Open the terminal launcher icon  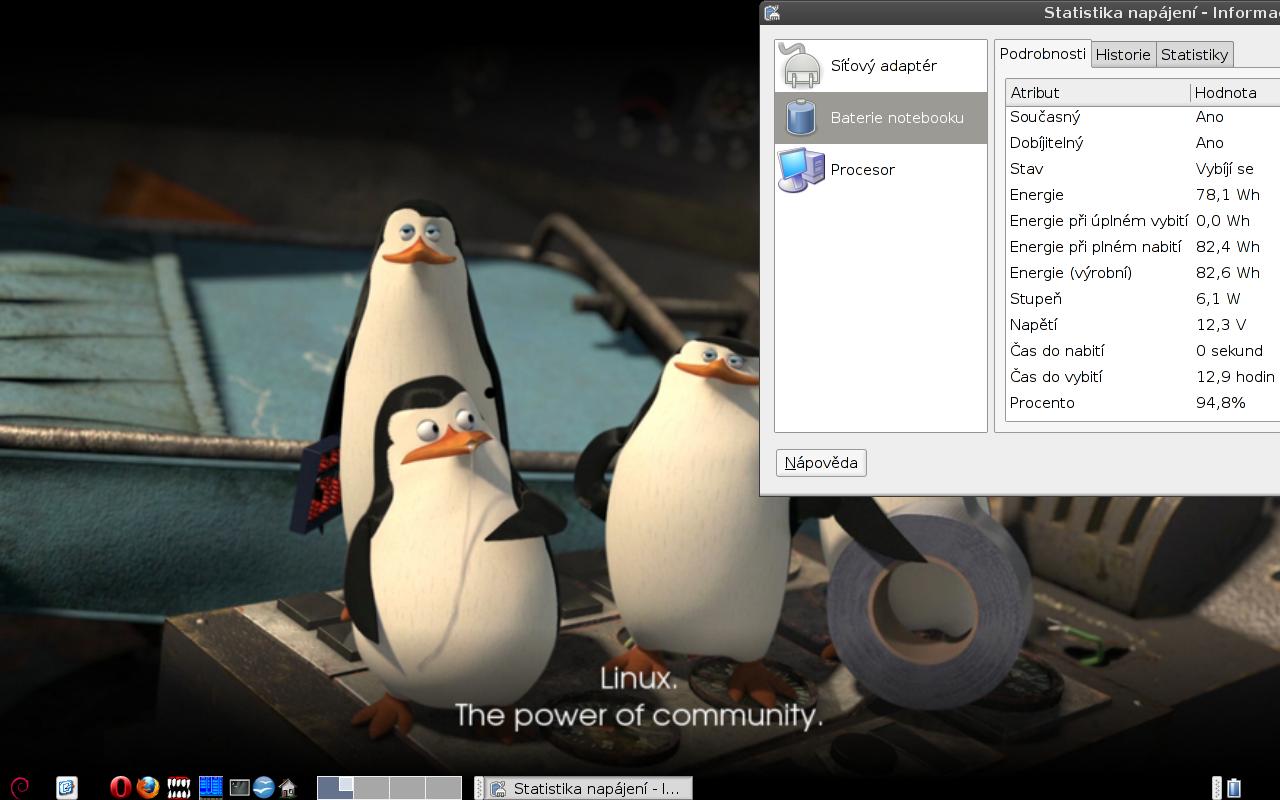[239, 787]
